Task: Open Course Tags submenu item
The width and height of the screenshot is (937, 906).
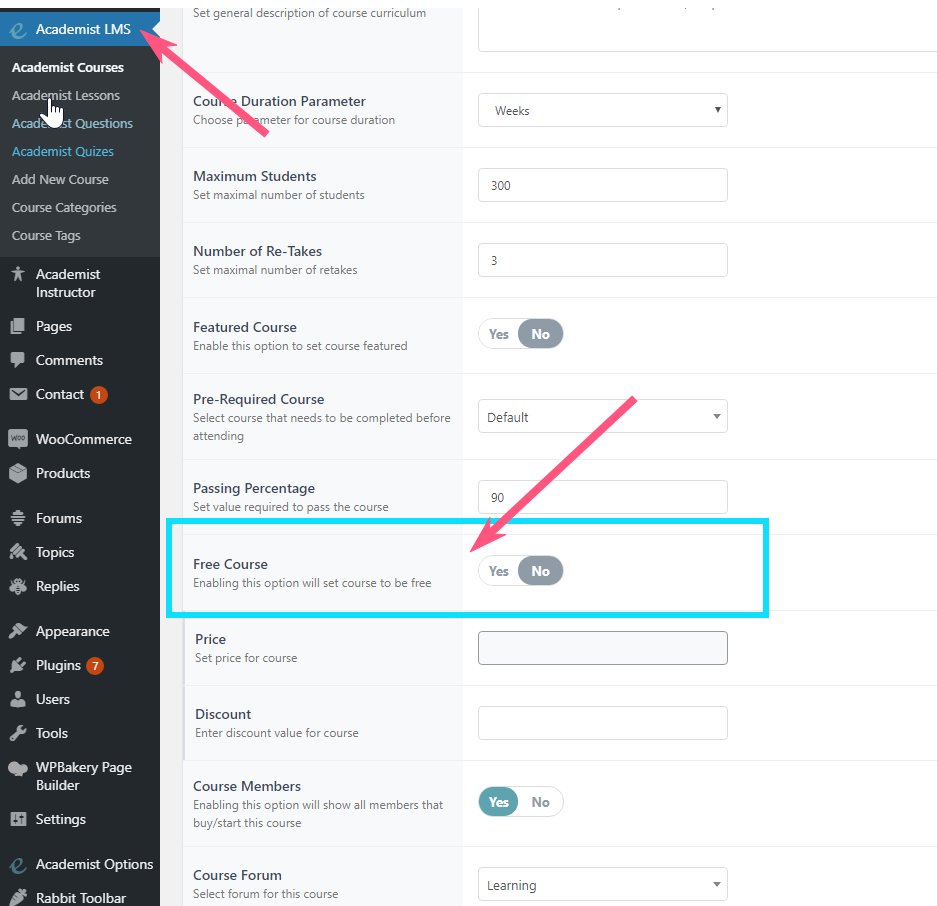Action: [x=46, y=236]
